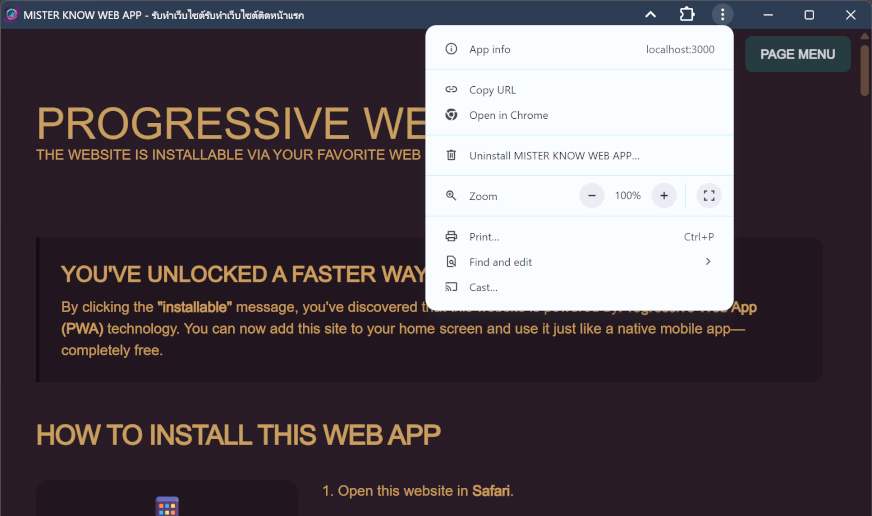Click the localhost:3000 text
872x516 pixels.
(x=680, y=49)
